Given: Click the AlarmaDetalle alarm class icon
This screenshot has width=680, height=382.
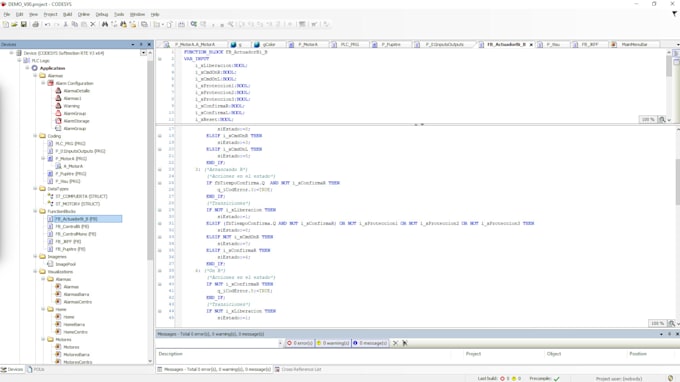Looking at the screenshot, I should [58, 91].
